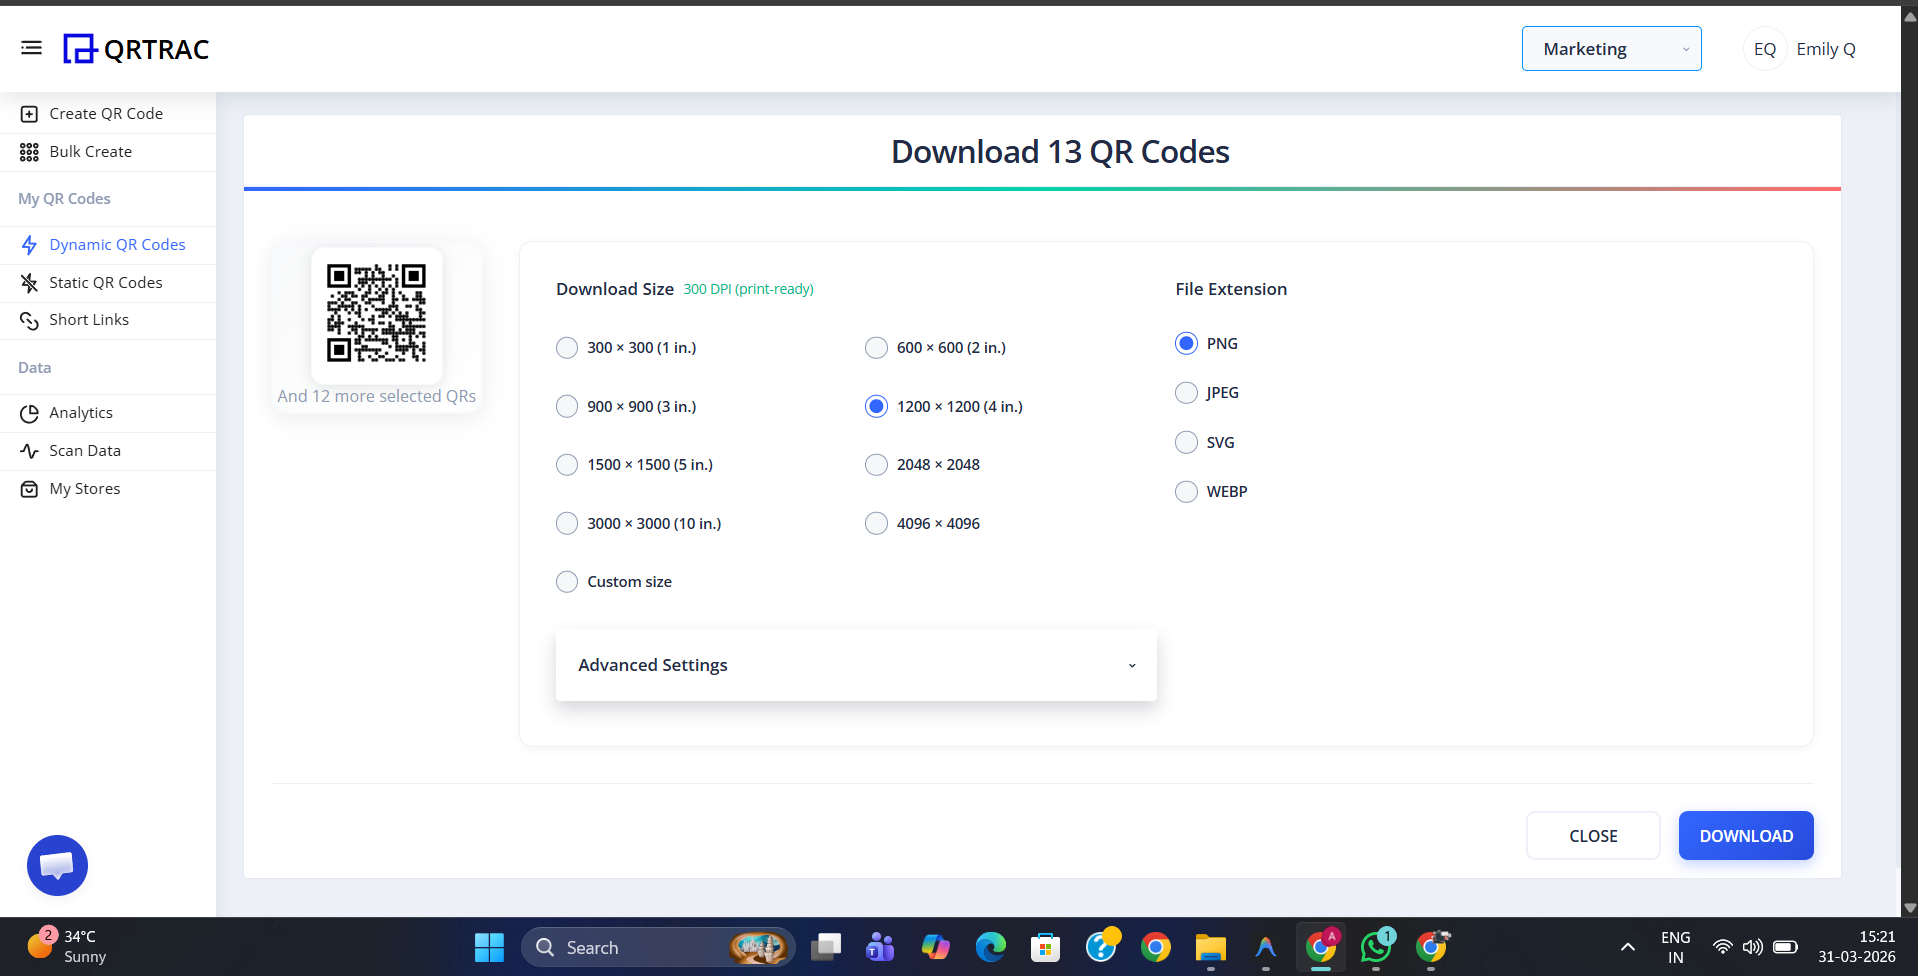Select the 600 × 600 download size
Viewport: 1918px width, 976px height.
pyautogui.click(x=876, y=347)
